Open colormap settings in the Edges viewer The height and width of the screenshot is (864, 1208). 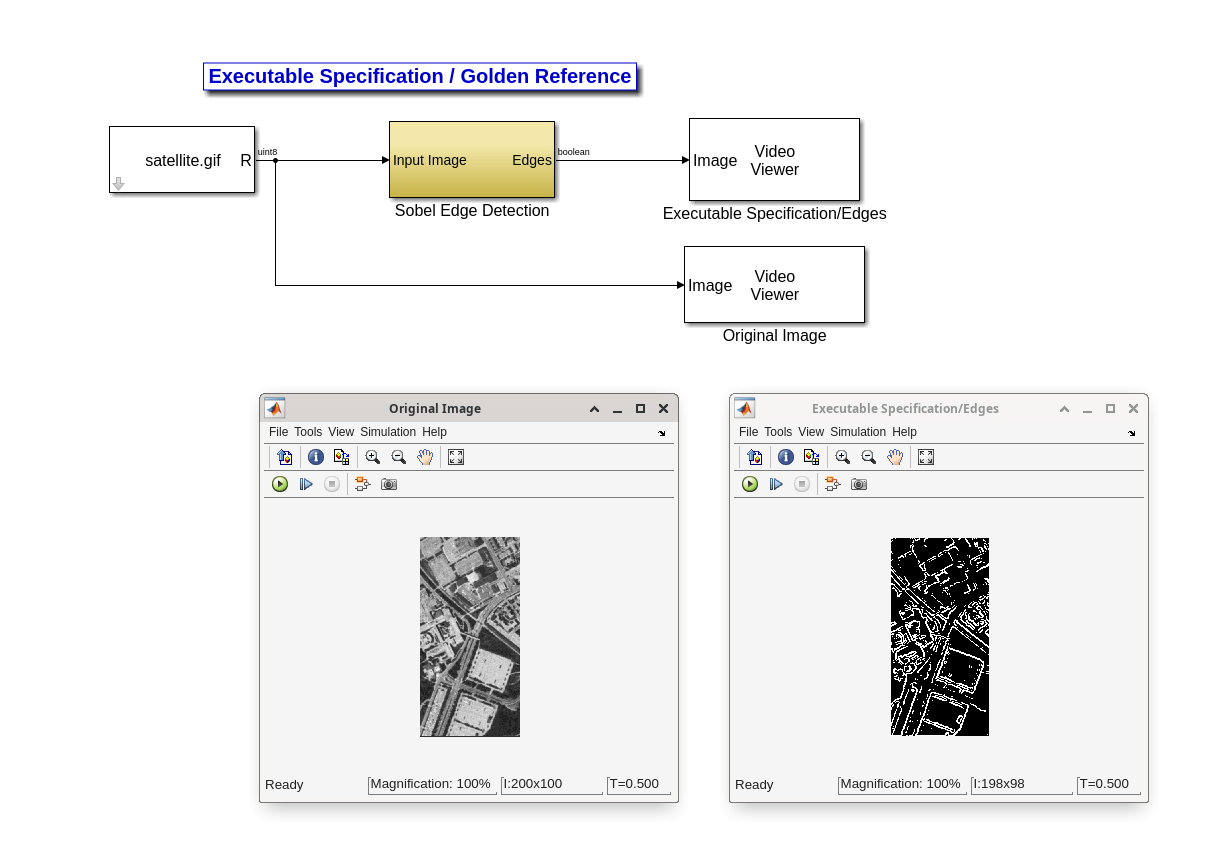(811, 457)
